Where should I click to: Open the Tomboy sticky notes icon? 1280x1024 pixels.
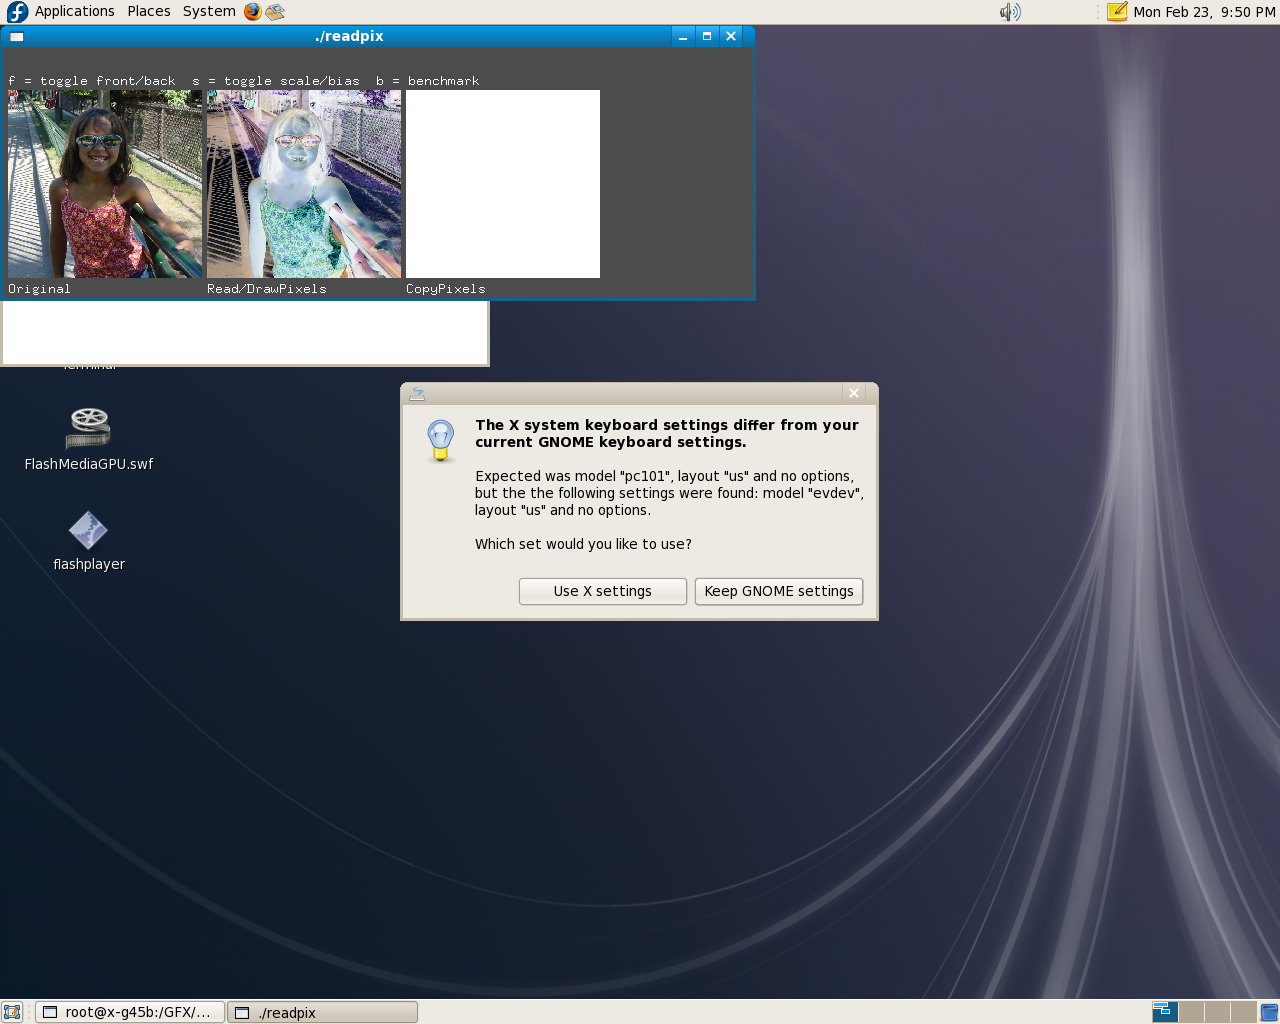point(1116,12)
